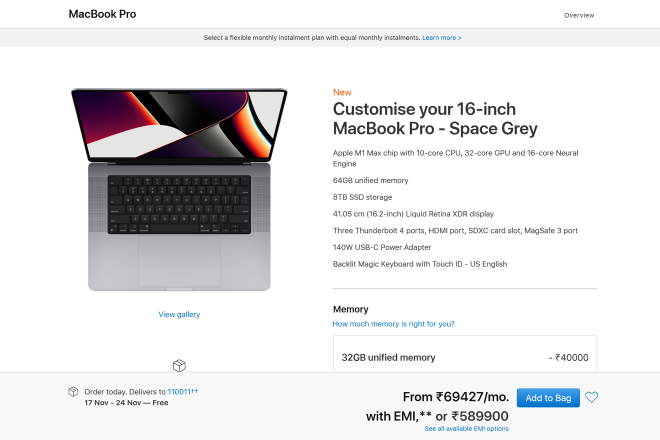Click the delivery box icon in order bar
The height and width of the screenshot is (440, 660).
[73, 392]
